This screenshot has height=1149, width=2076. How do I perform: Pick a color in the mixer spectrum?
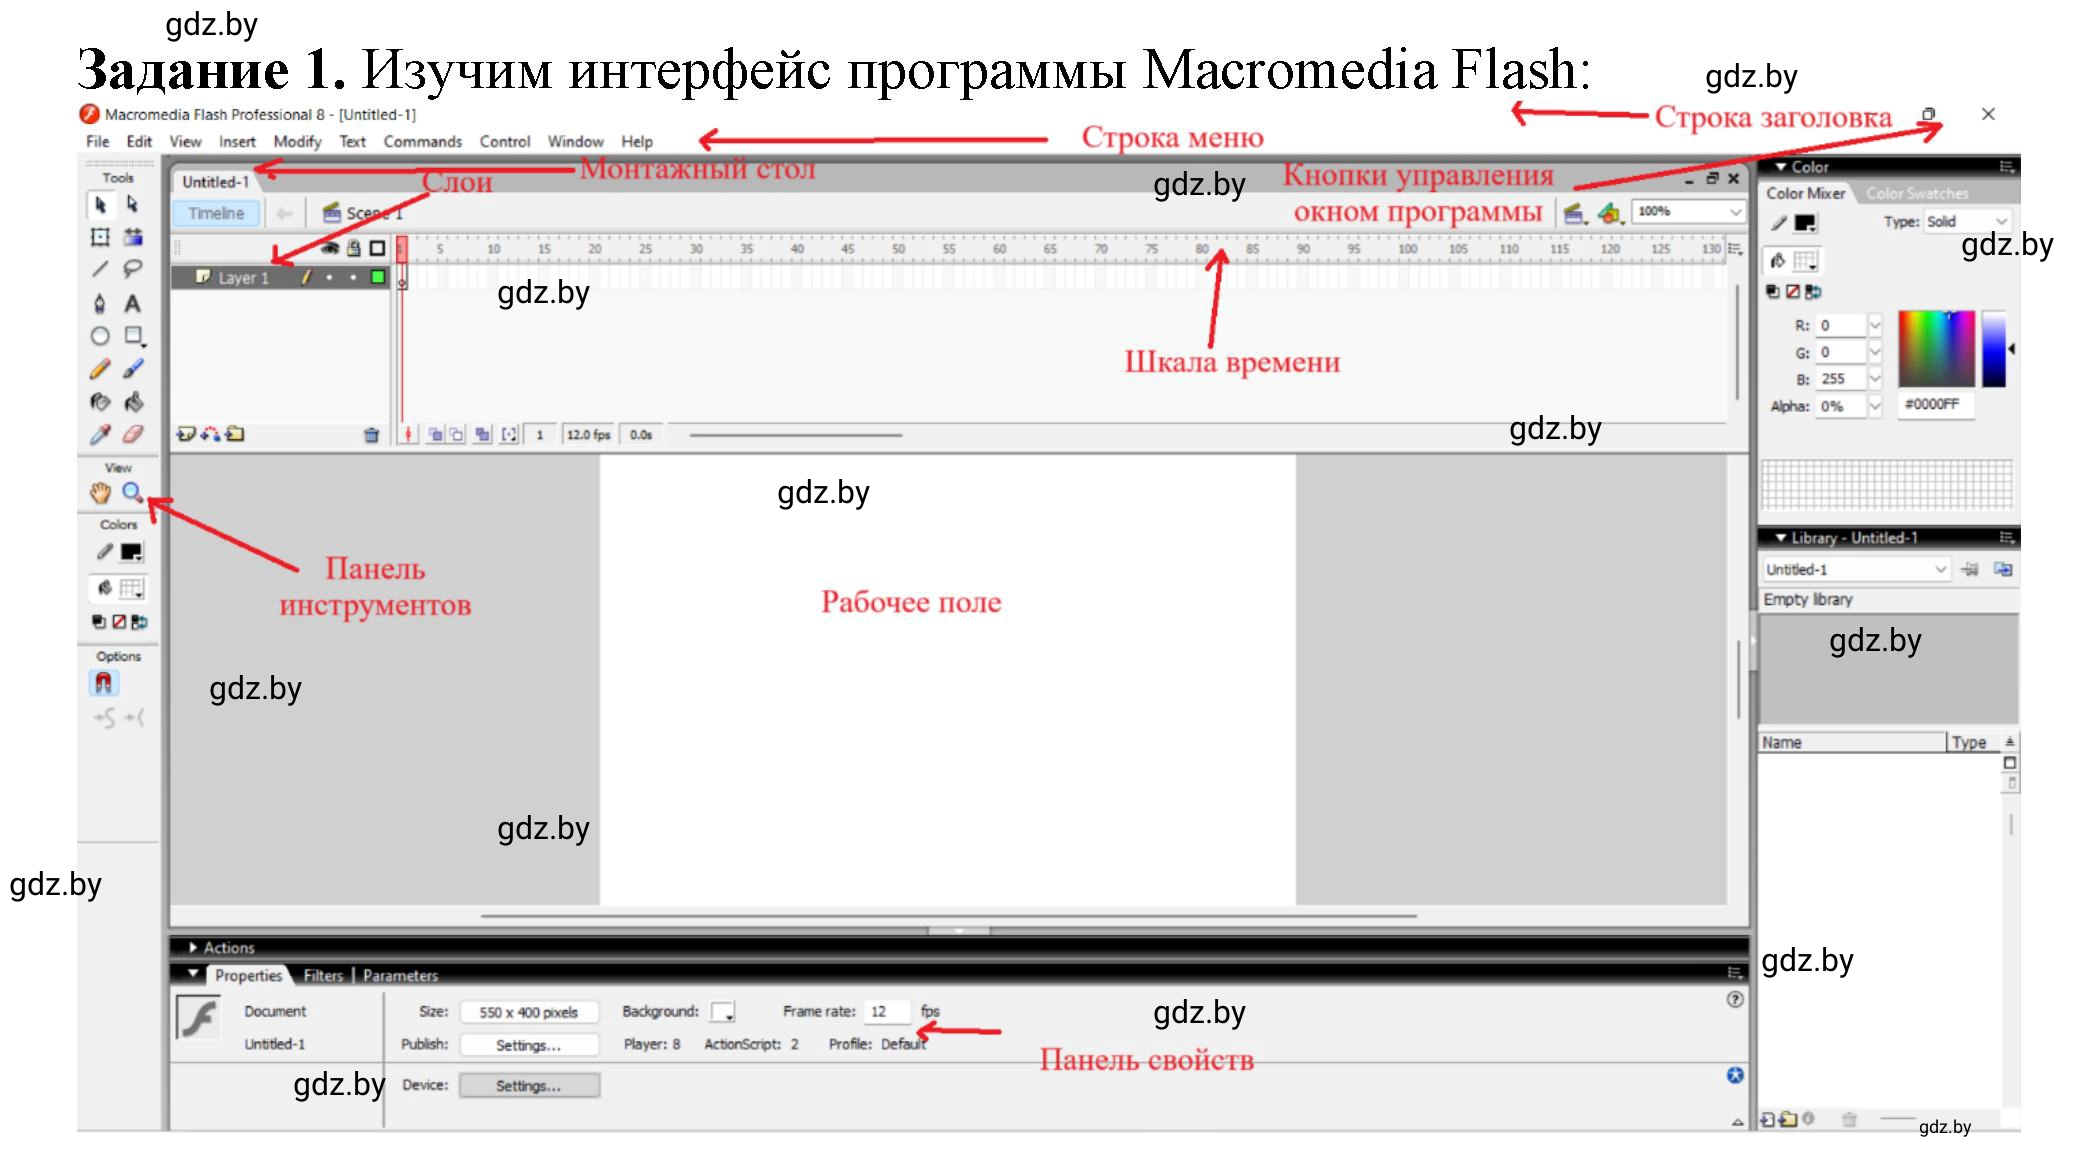1936,348
